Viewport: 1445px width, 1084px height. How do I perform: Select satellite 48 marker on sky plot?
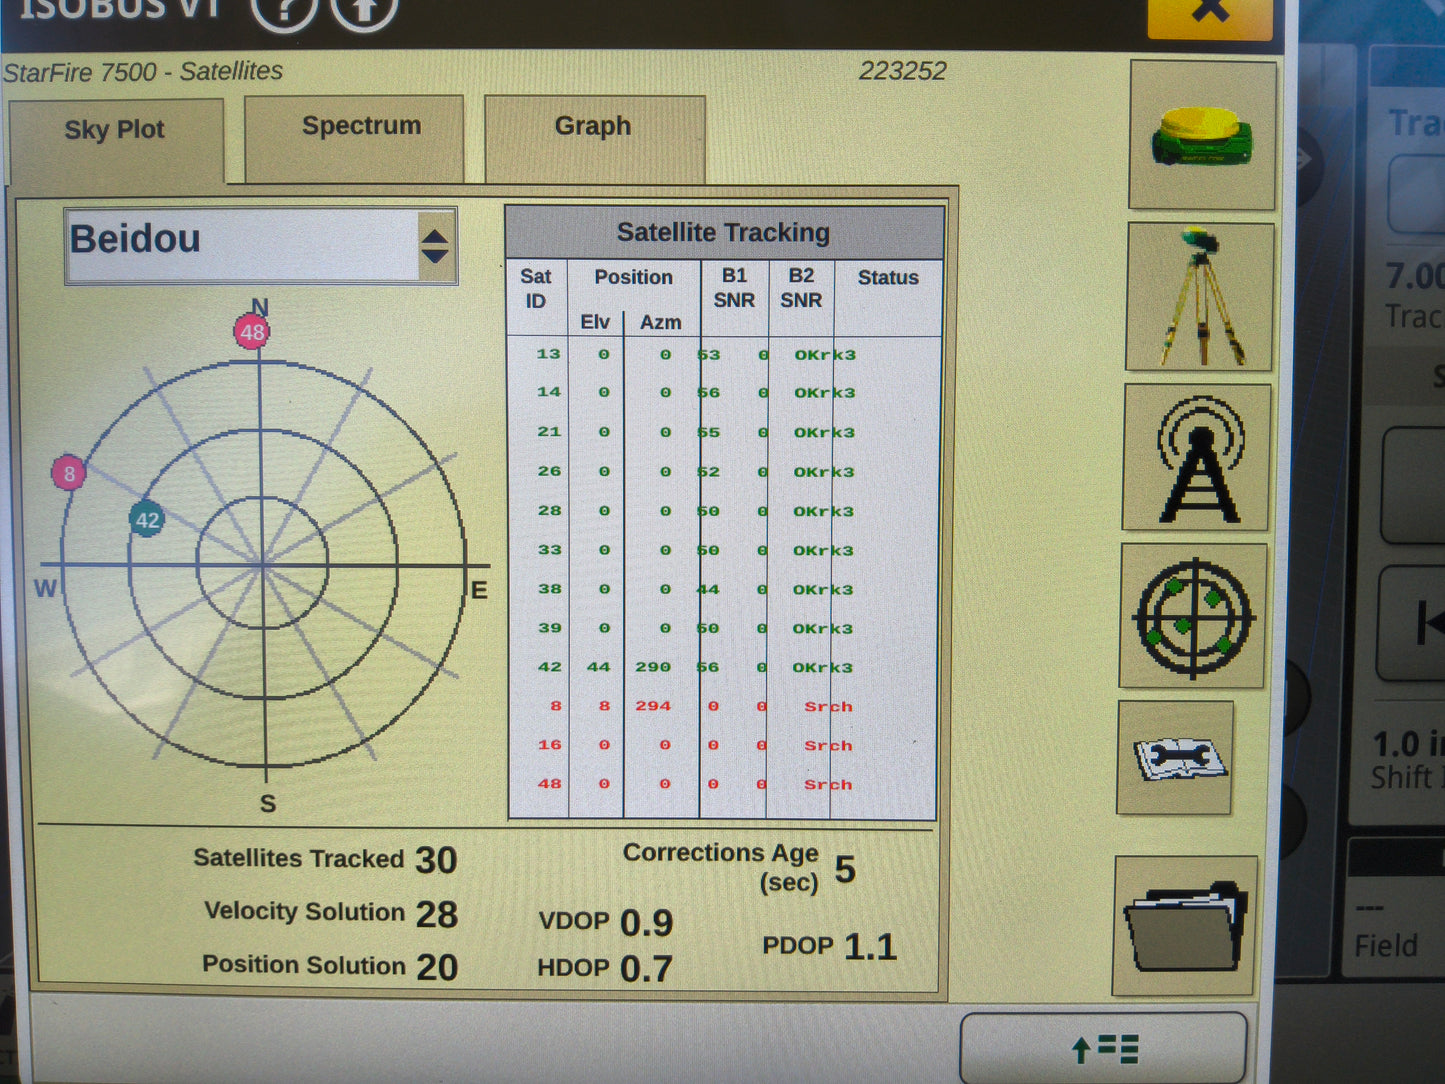pos(252,332)
